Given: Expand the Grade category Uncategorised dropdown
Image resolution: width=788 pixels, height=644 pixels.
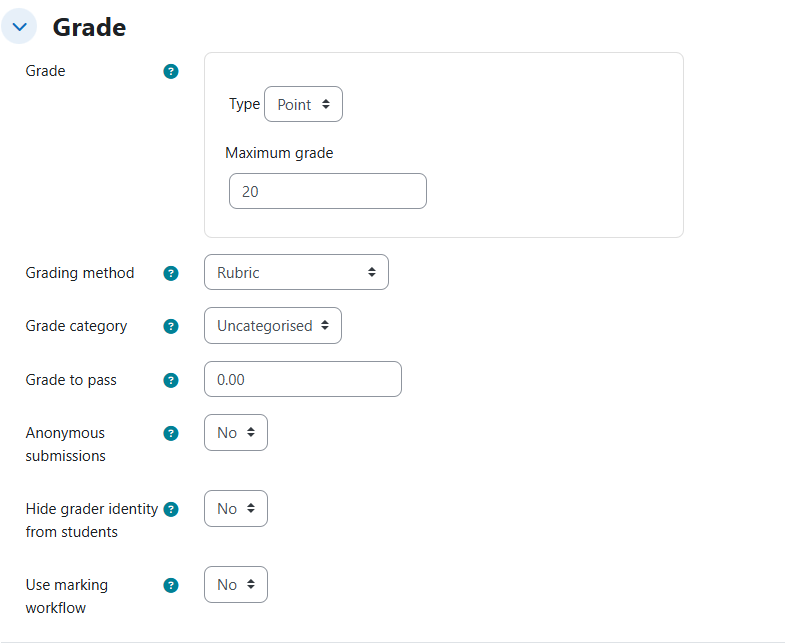Looking at the screenshot, I should pos(273,325).
